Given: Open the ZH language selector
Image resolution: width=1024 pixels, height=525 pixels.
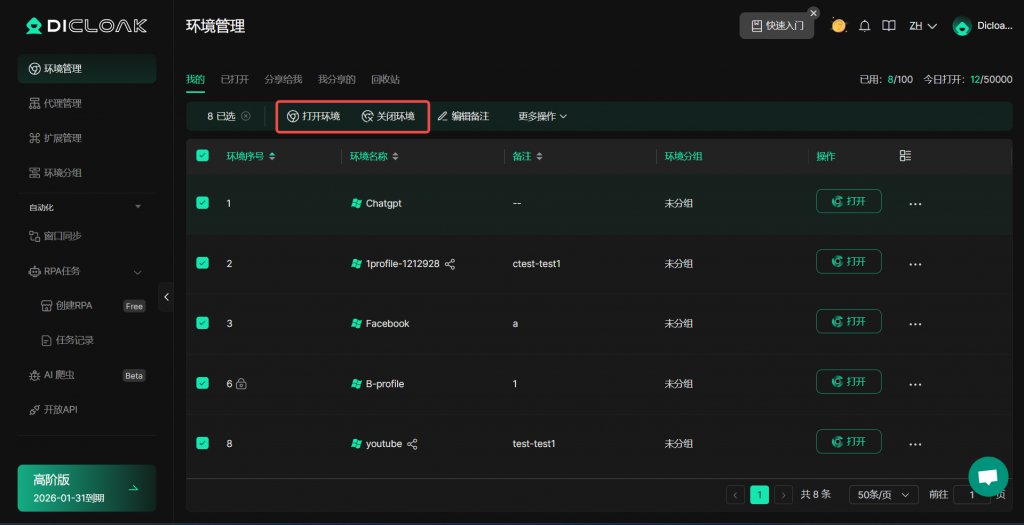Looking at the screenshot, I should (x=922, y=26).
